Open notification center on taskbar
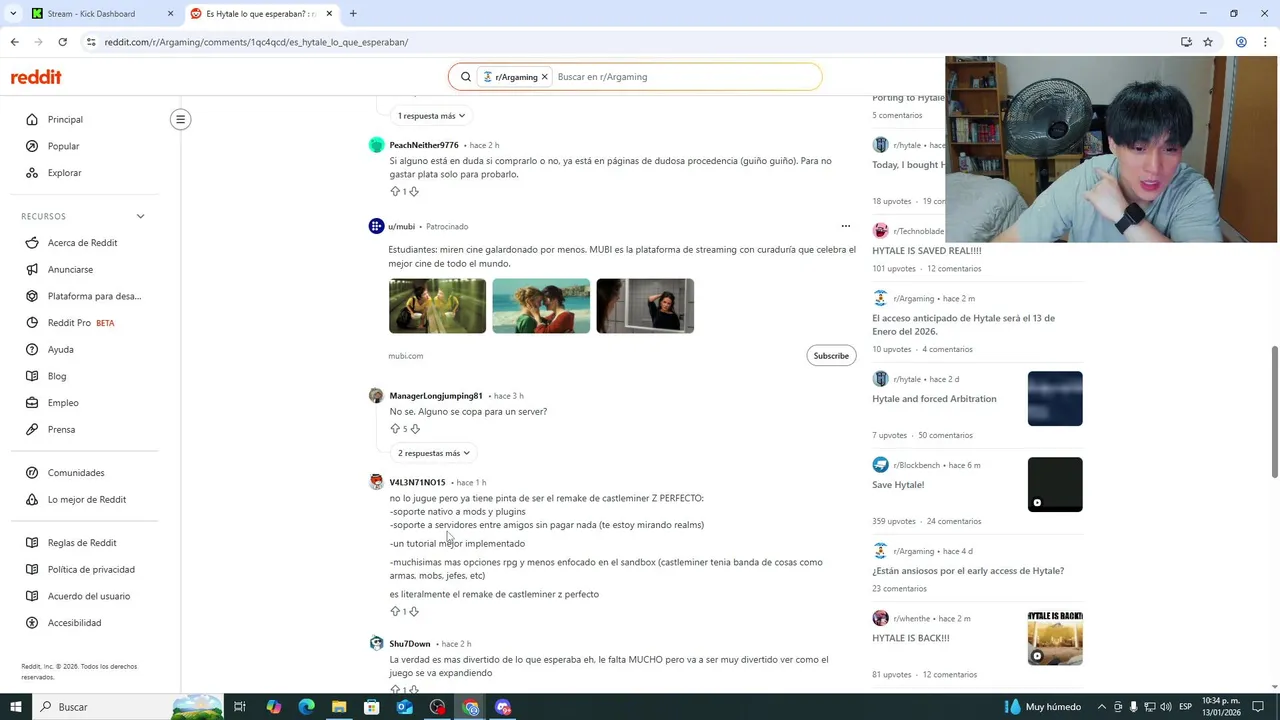Image resolution: width=1280 pixels, height=720 pixels. pyautogui.click(x=1259, y=707)
